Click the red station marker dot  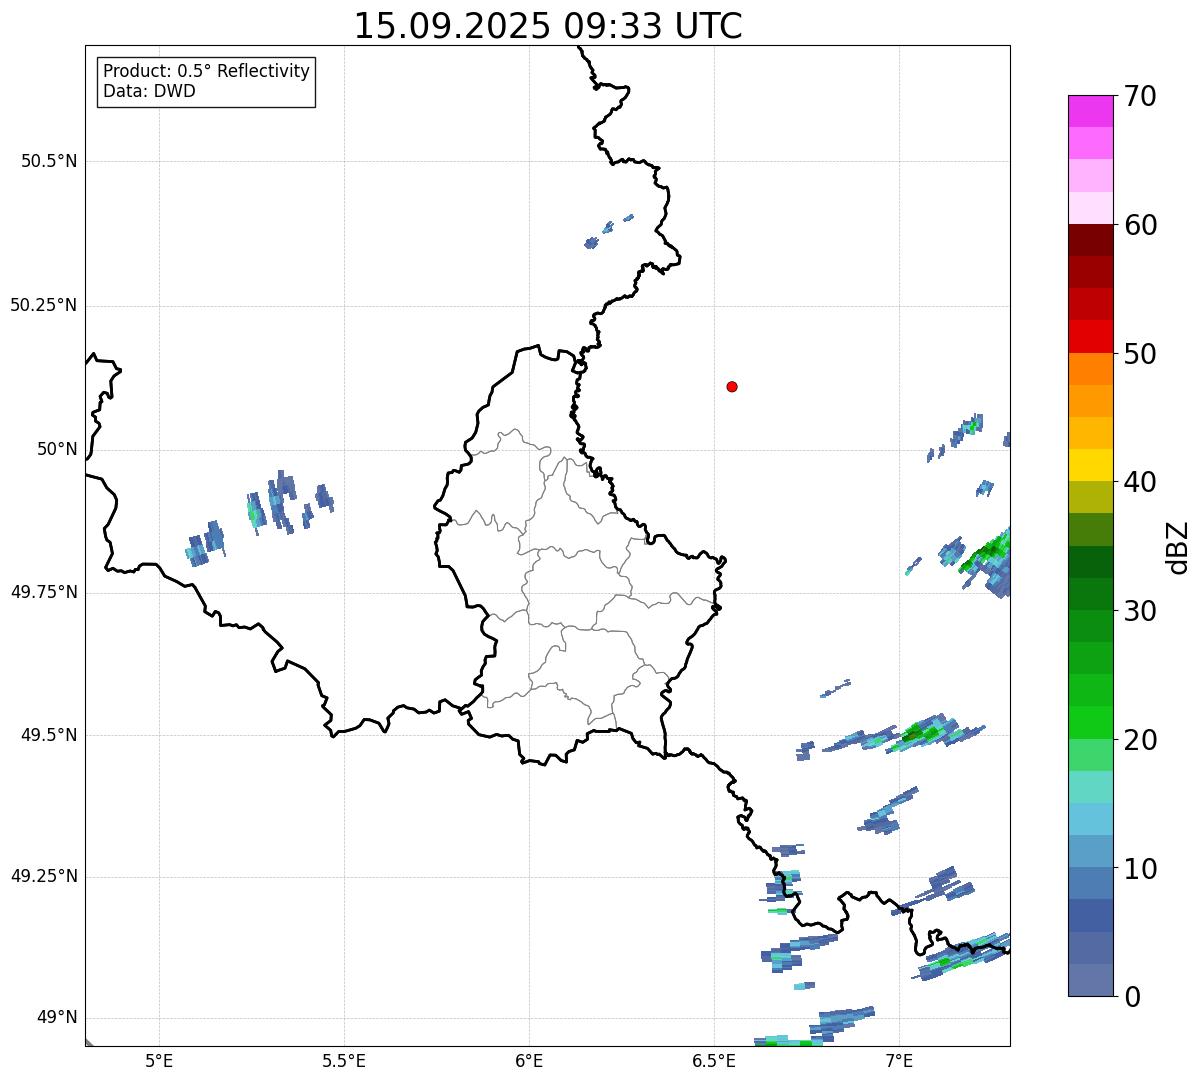tap(732, 386)
